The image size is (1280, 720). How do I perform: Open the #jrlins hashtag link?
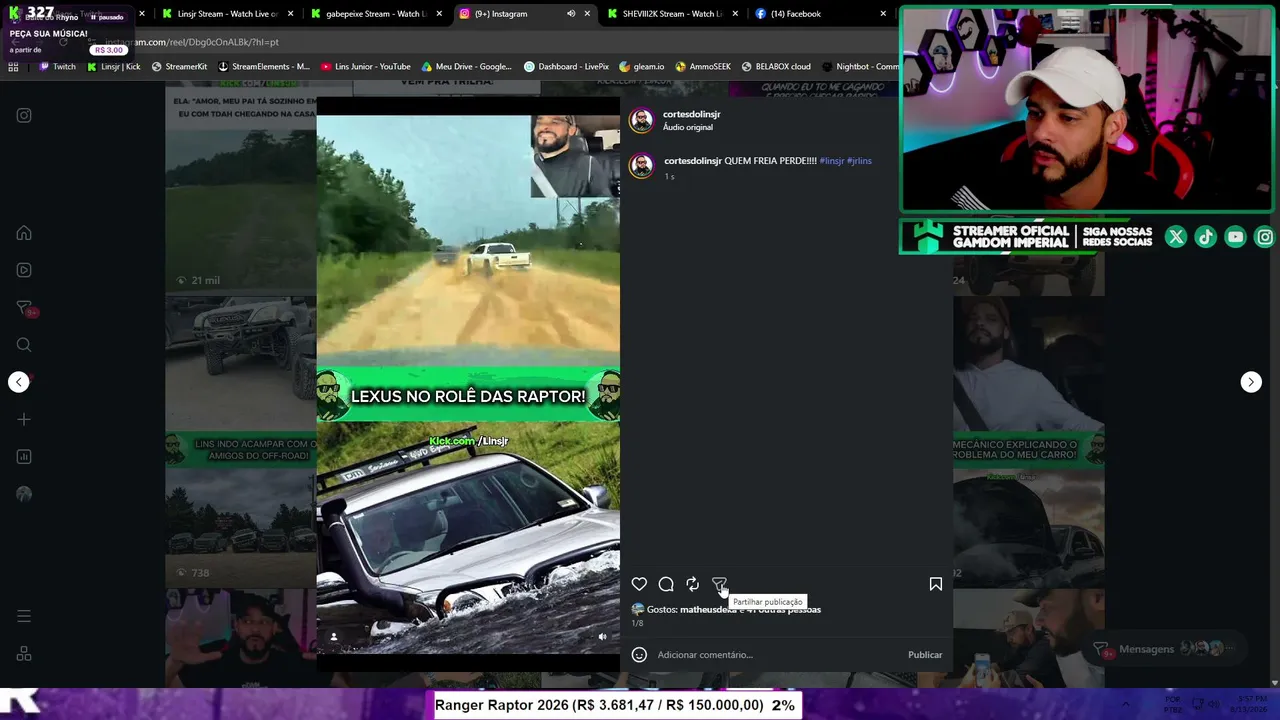click(x=859, y=161)
